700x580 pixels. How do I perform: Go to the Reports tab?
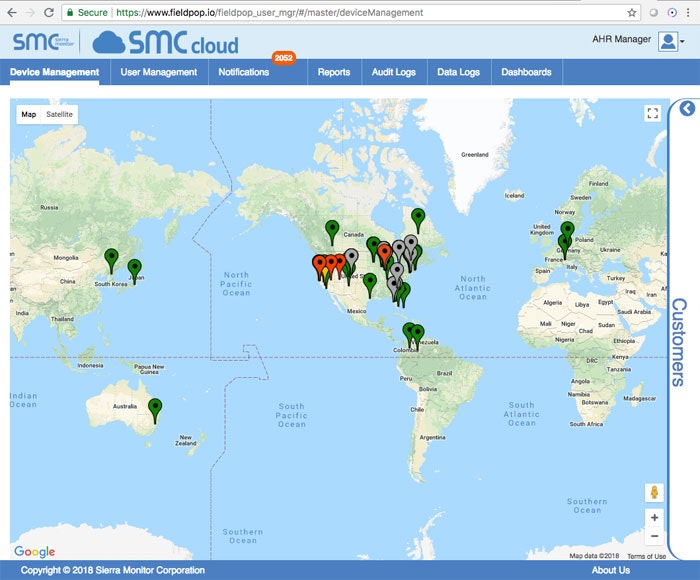click(x=334, y=72)
